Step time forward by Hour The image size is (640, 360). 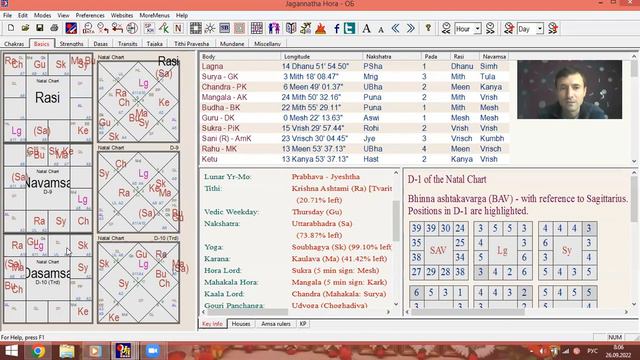(x=490, y=28)
